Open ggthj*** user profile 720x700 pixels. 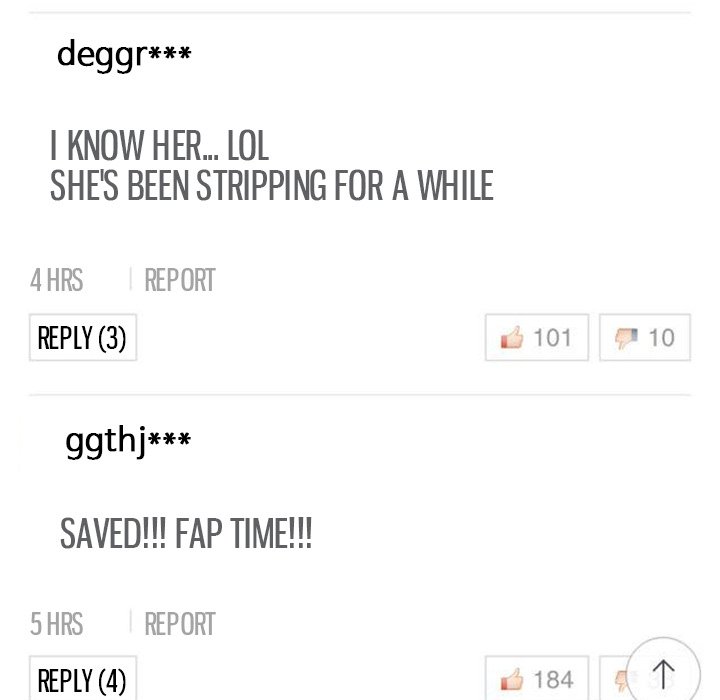tap(128, 441)
